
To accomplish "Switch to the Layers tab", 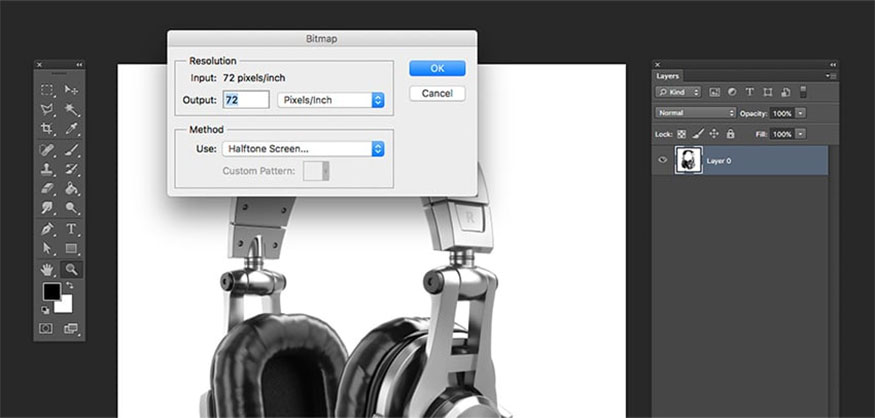I will [x=668, y=76].
